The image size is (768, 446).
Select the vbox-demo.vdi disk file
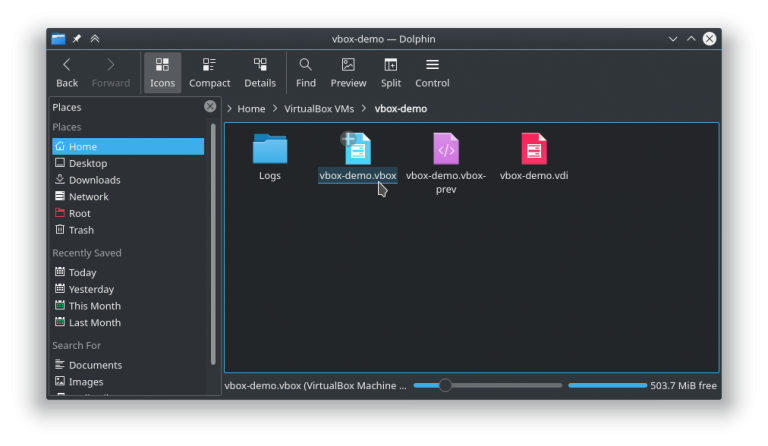[534, 150]
